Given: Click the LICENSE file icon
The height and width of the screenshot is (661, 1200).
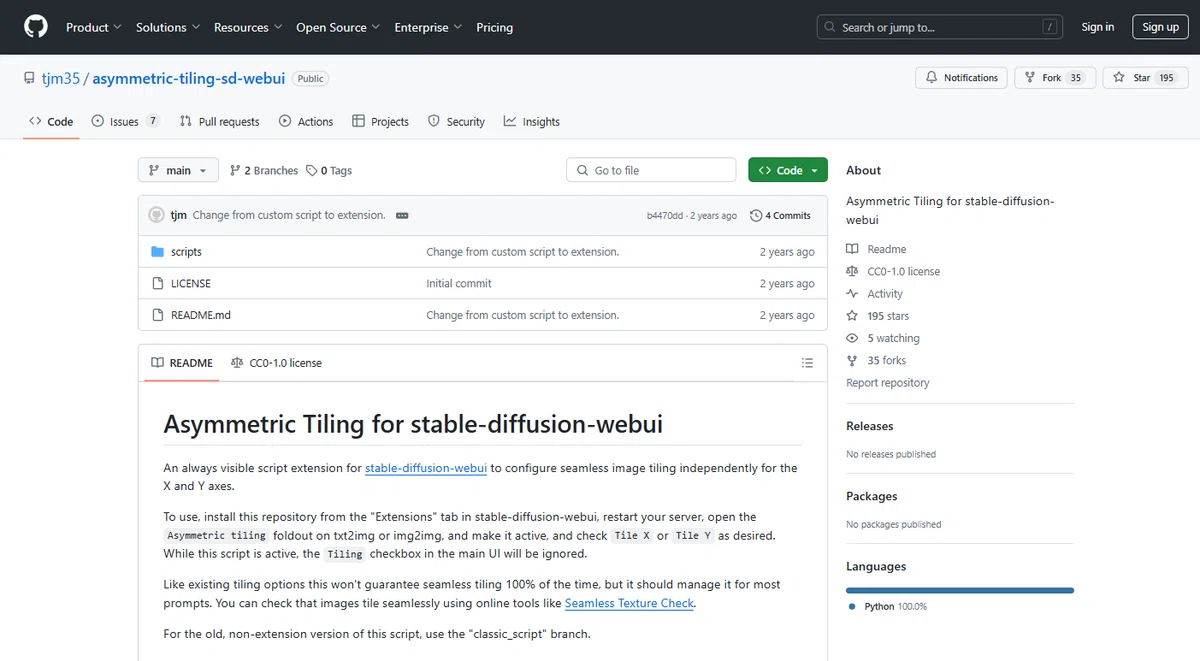Looking at the screenshot, I should click(x=157, y=283).
